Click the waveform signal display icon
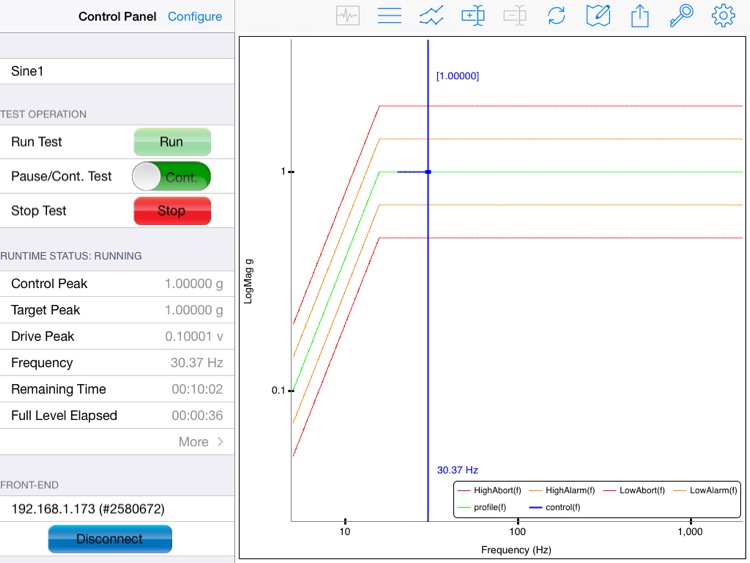Viewport: 750px width, 563px height. pos(348,16)
